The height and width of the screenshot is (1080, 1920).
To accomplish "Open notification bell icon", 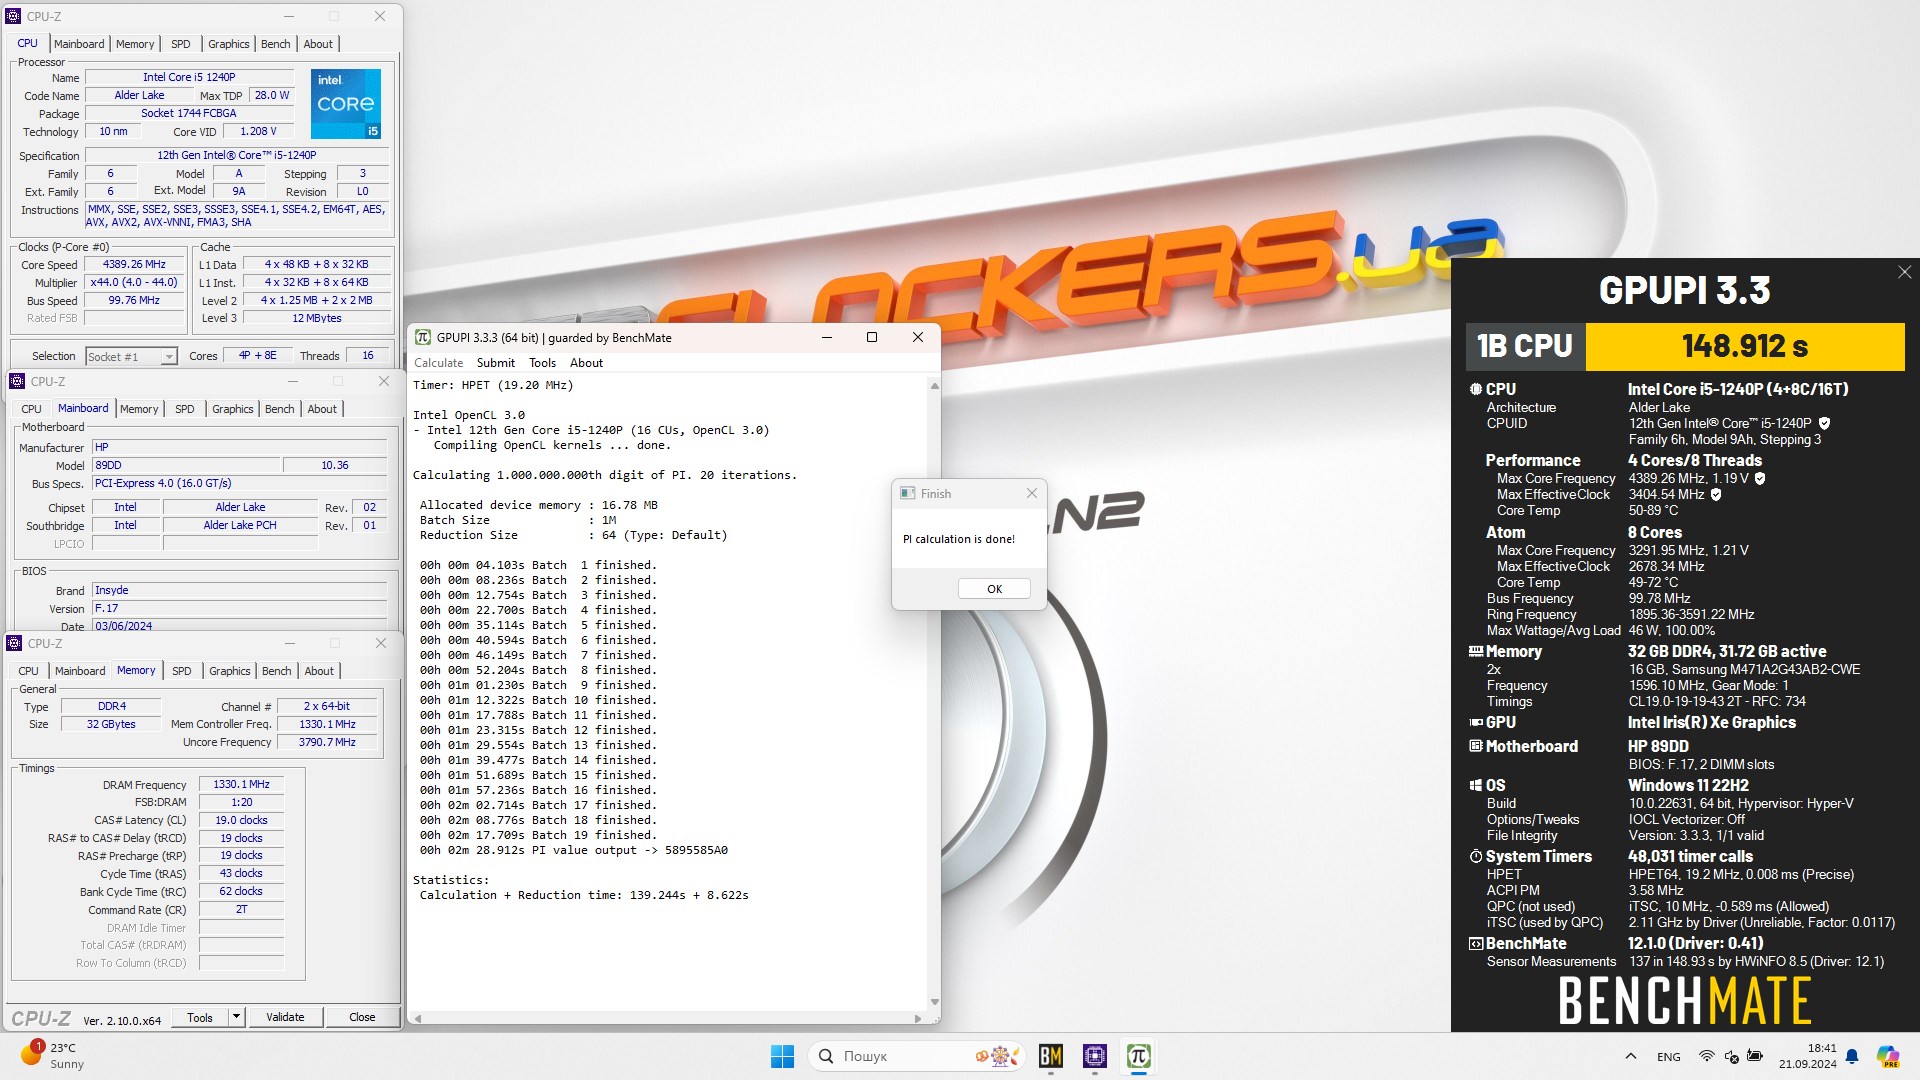I will tap(1852, 1056).
